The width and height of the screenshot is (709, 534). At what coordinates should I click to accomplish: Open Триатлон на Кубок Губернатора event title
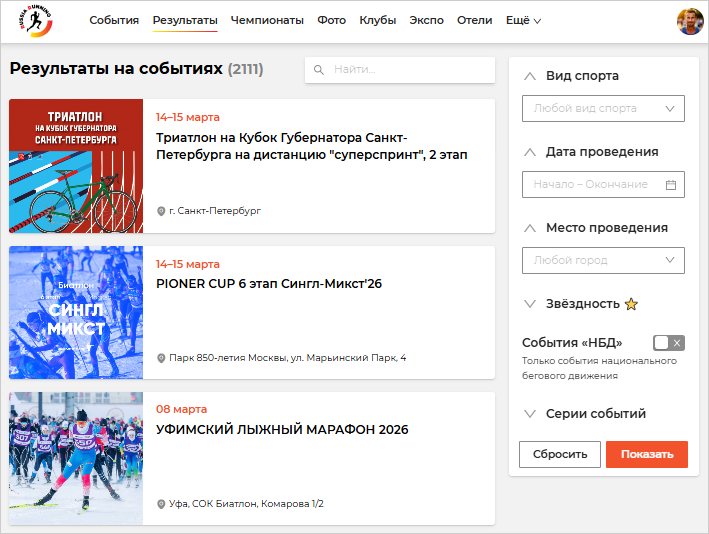click(312, 146)
